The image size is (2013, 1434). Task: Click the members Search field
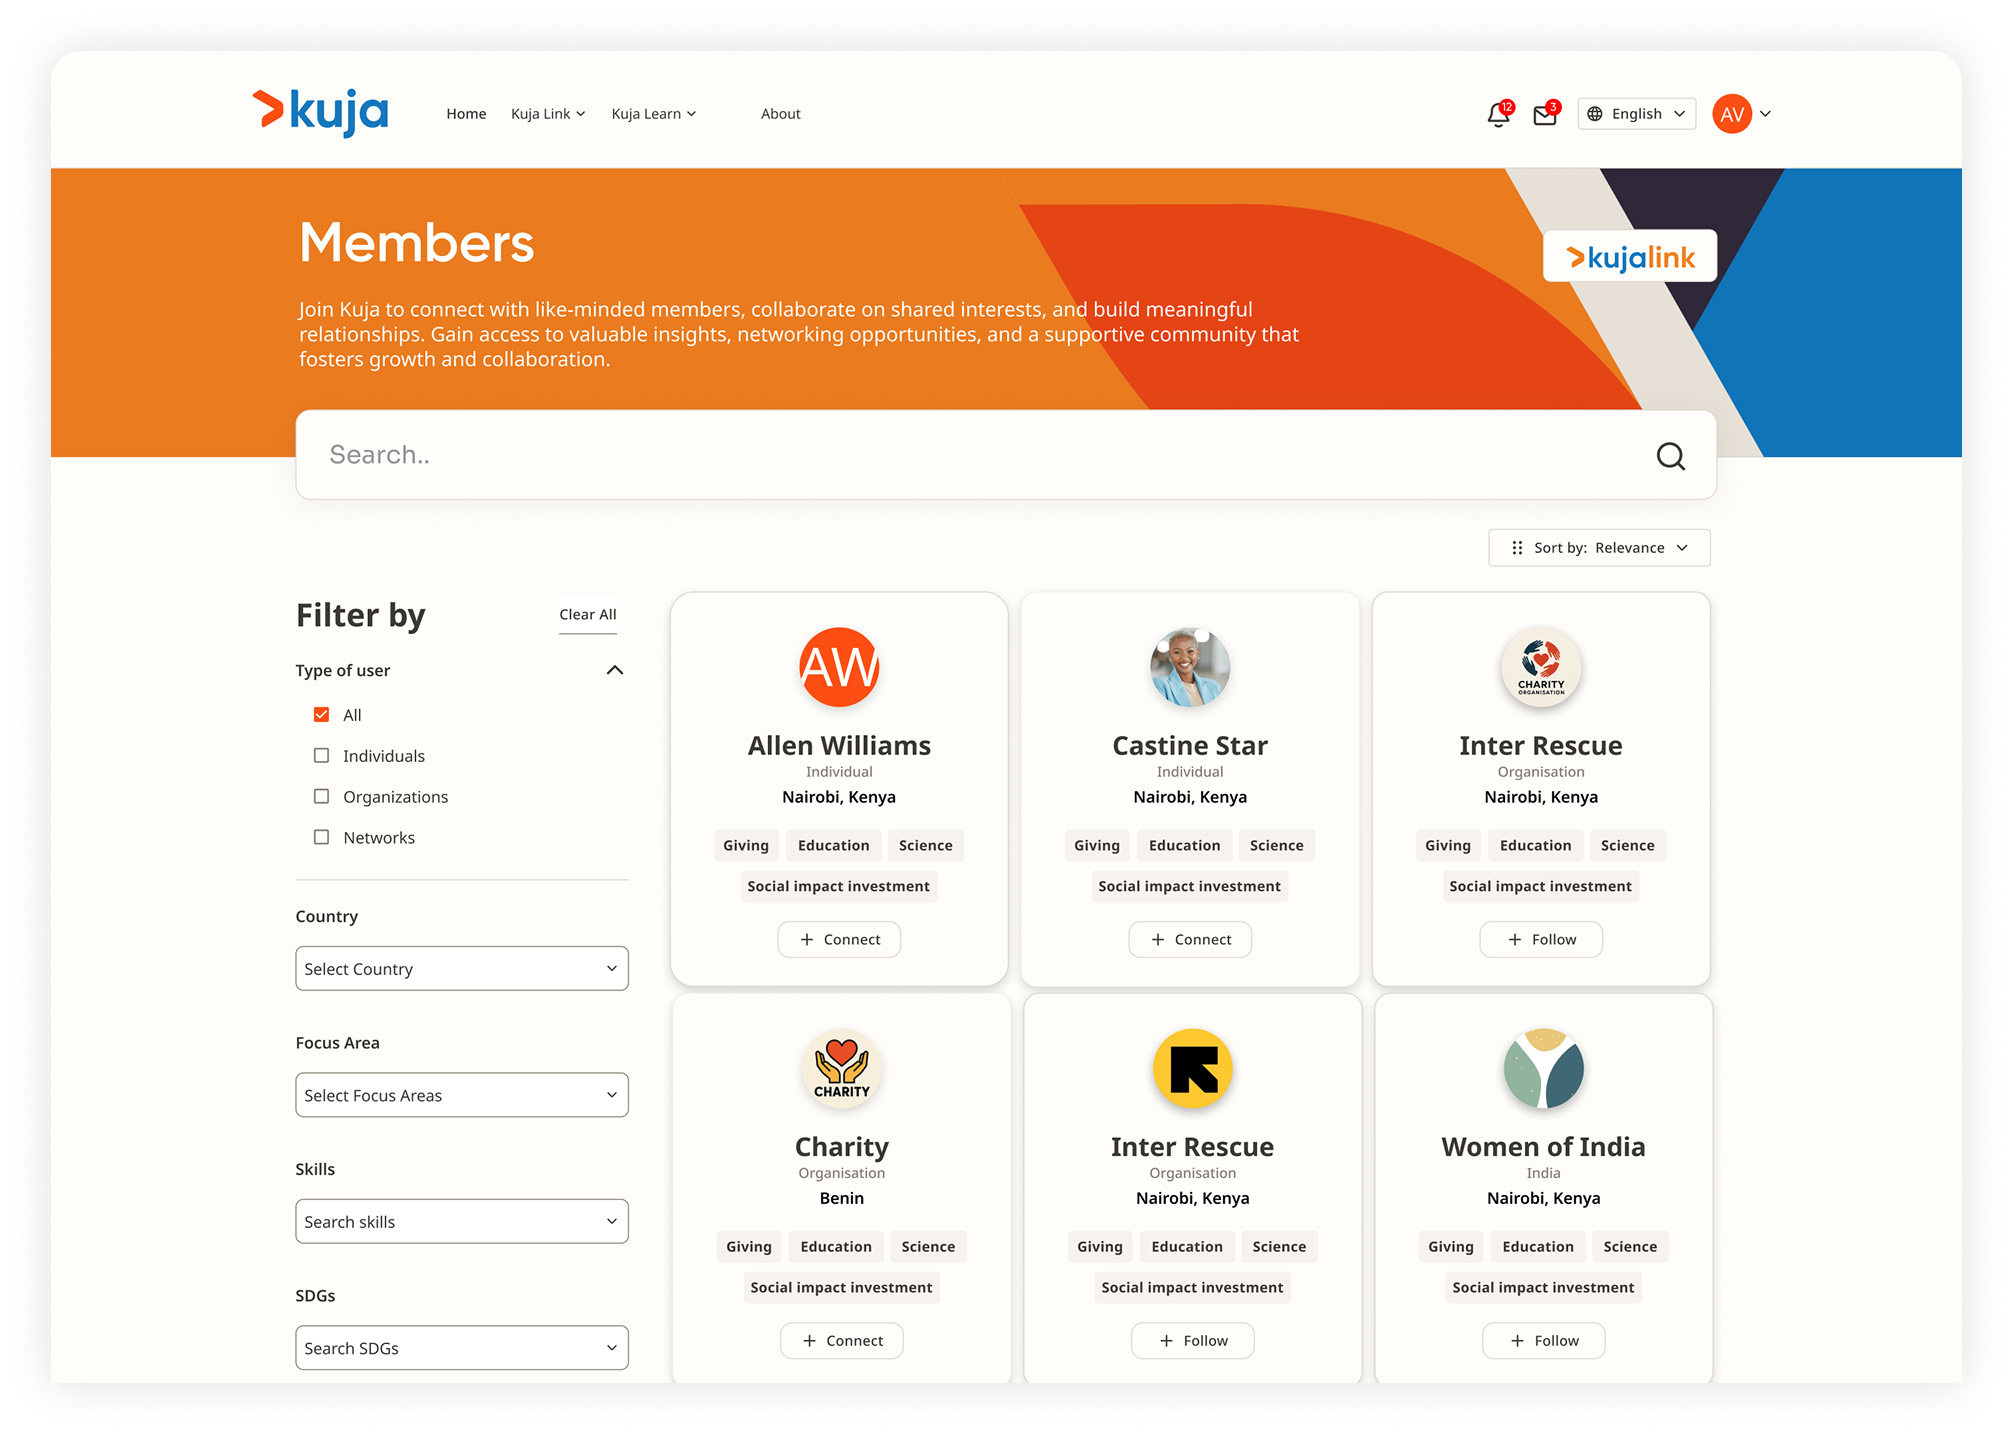click(x=1006, y=455)
